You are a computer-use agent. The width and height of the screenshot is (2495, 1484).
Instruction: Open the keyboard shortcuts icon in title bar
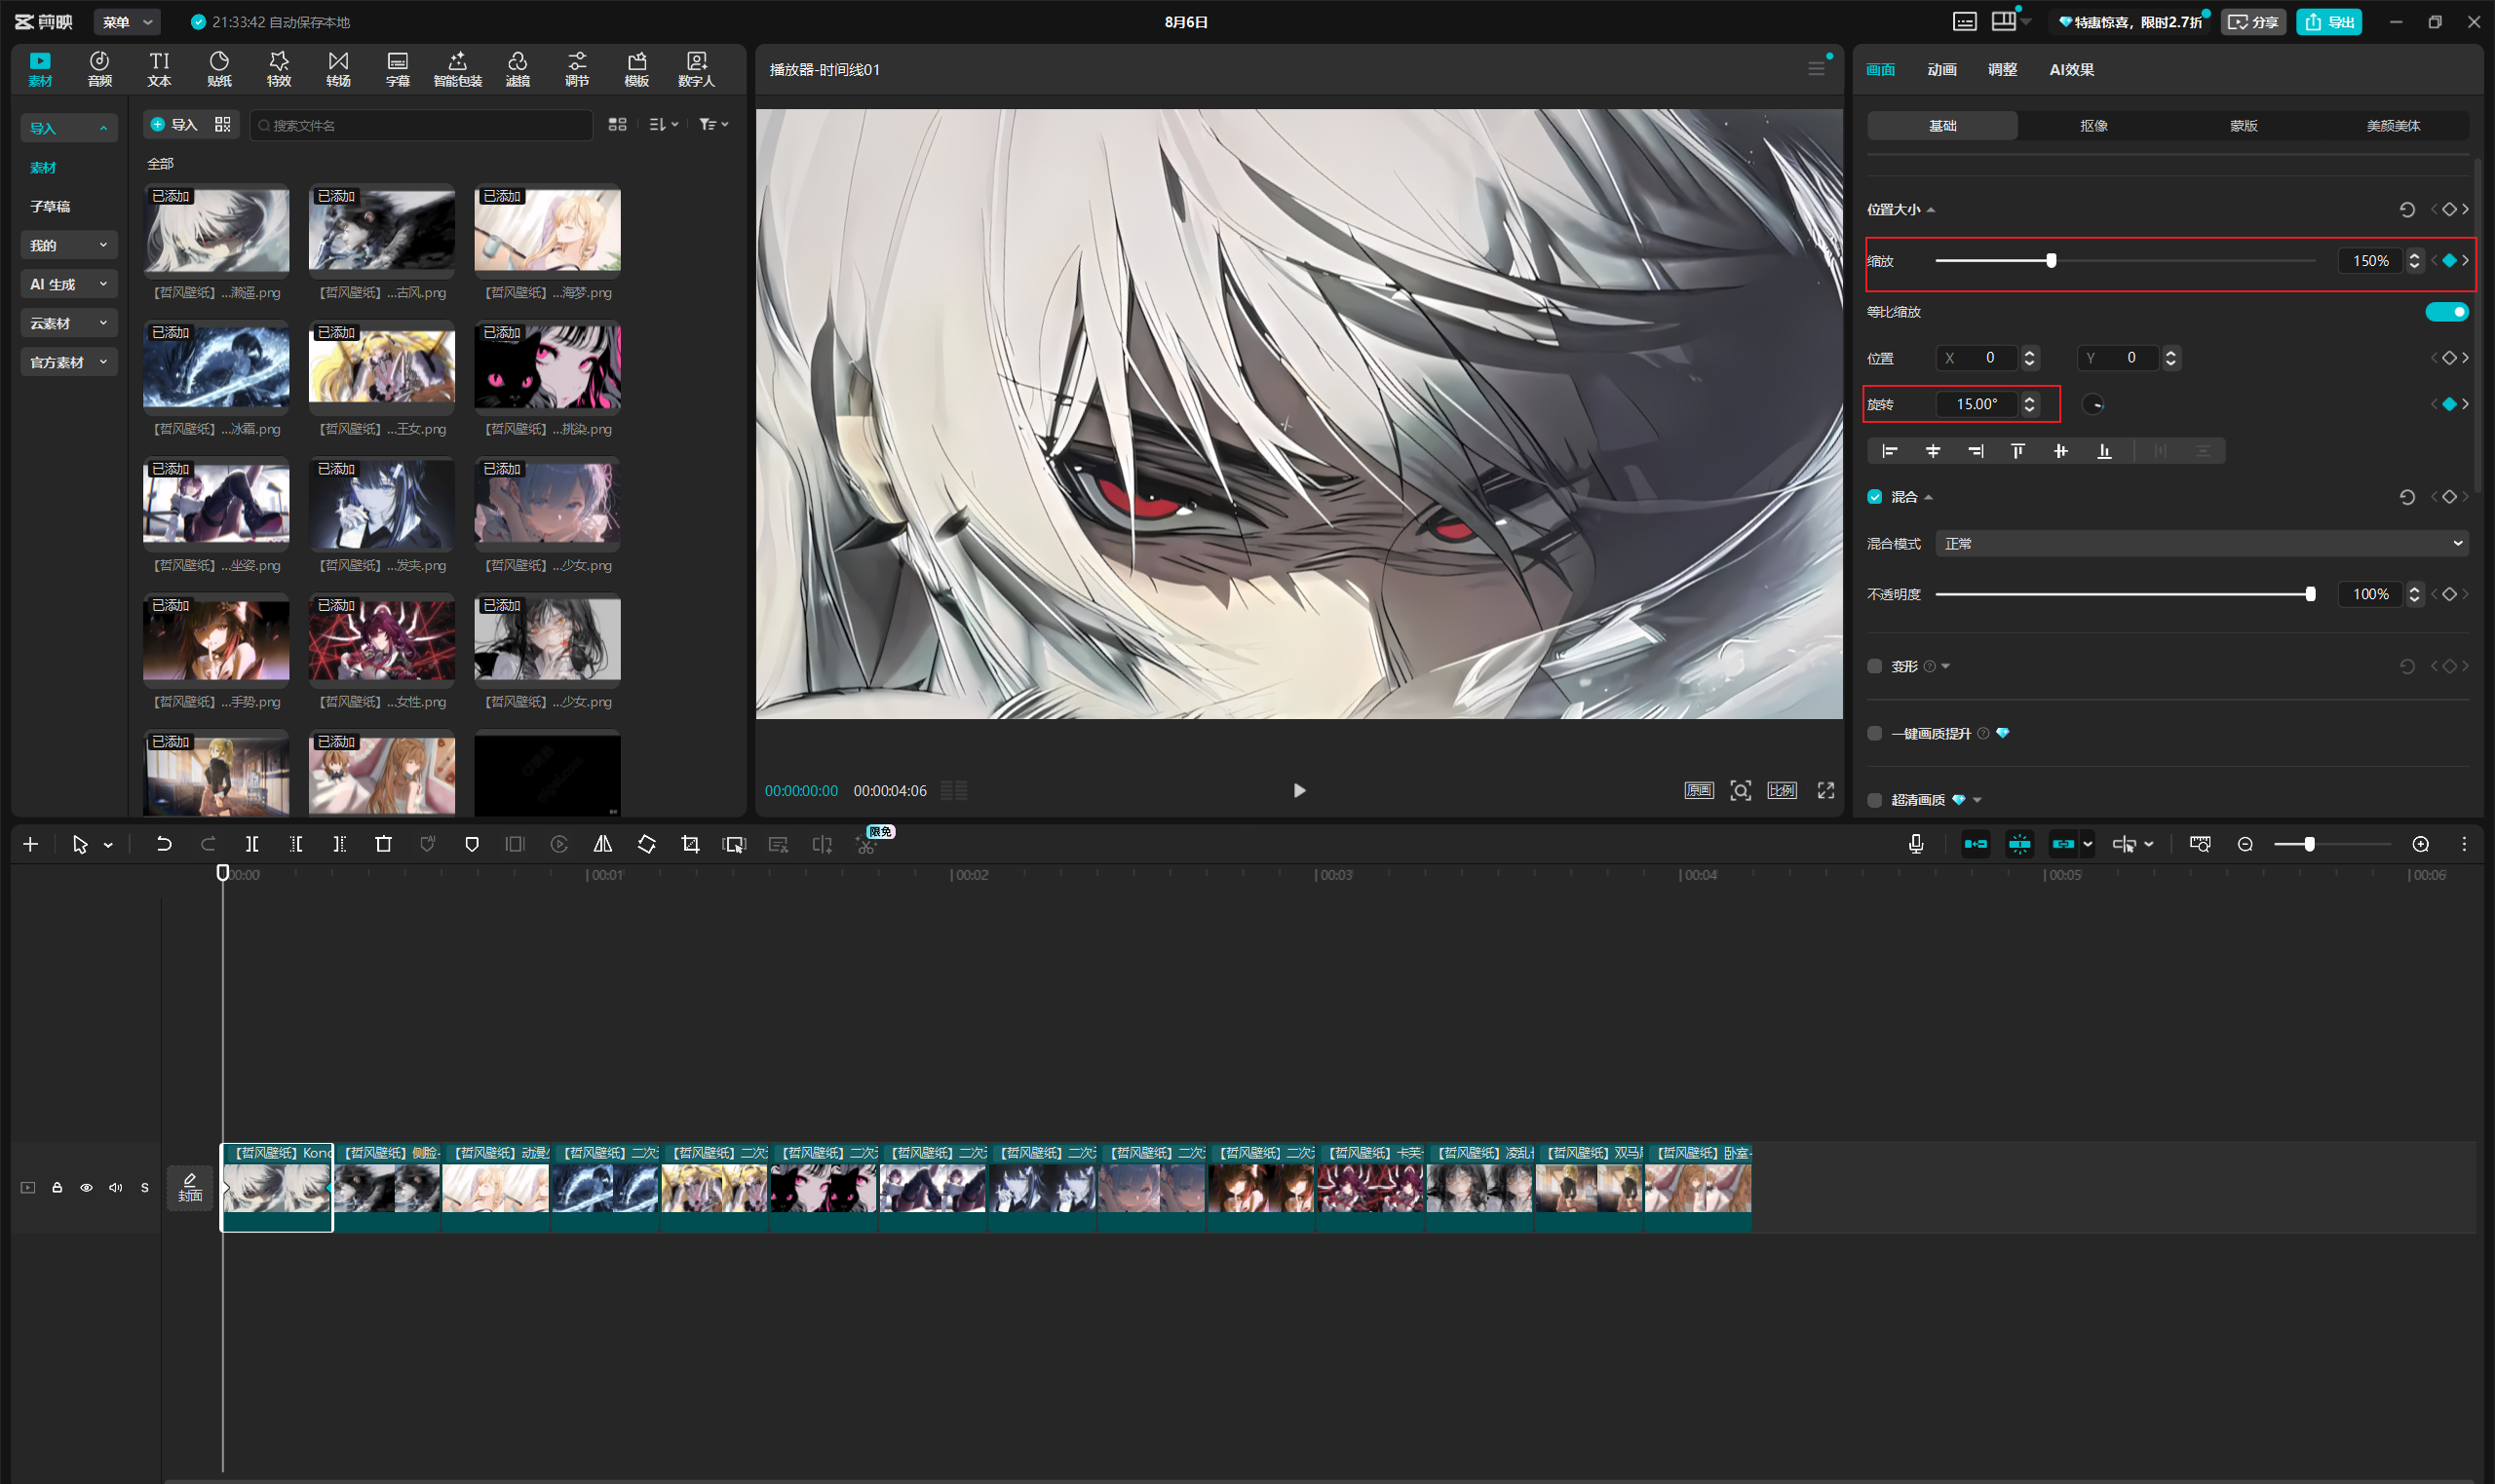pos(1965,22)
